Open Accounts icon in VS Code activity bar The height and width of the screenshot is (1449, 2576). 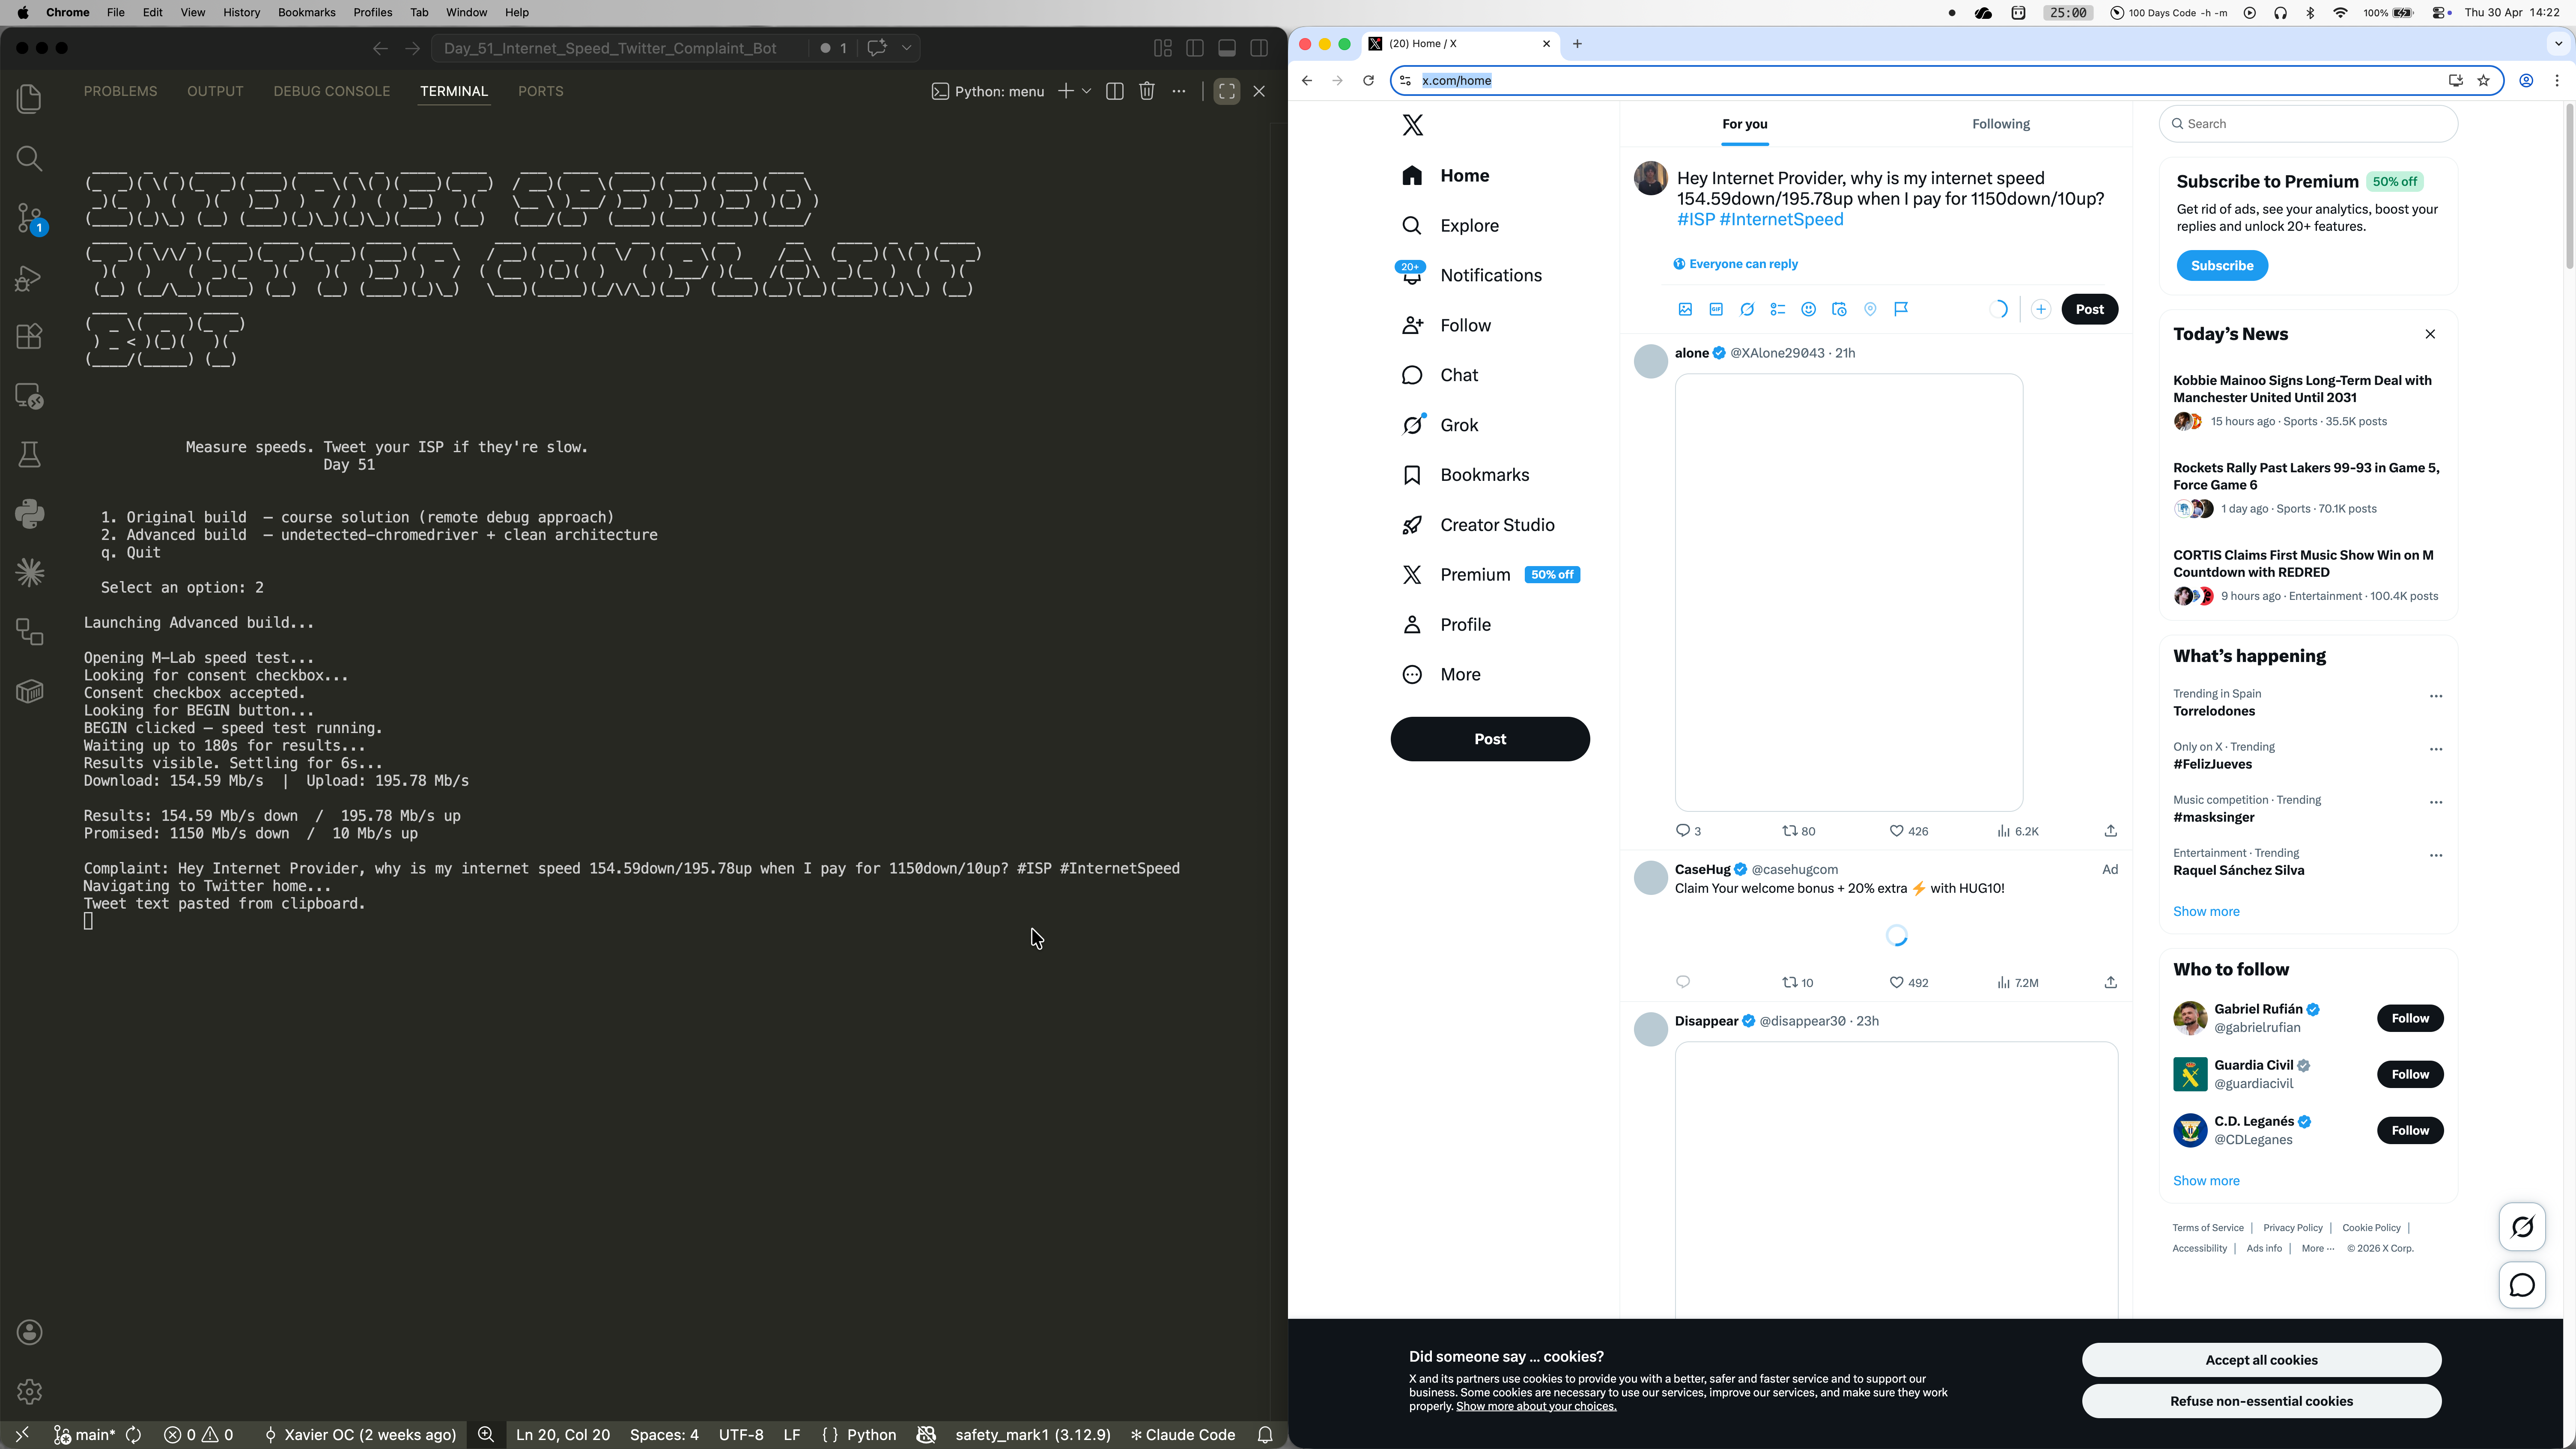[29, 1332]
